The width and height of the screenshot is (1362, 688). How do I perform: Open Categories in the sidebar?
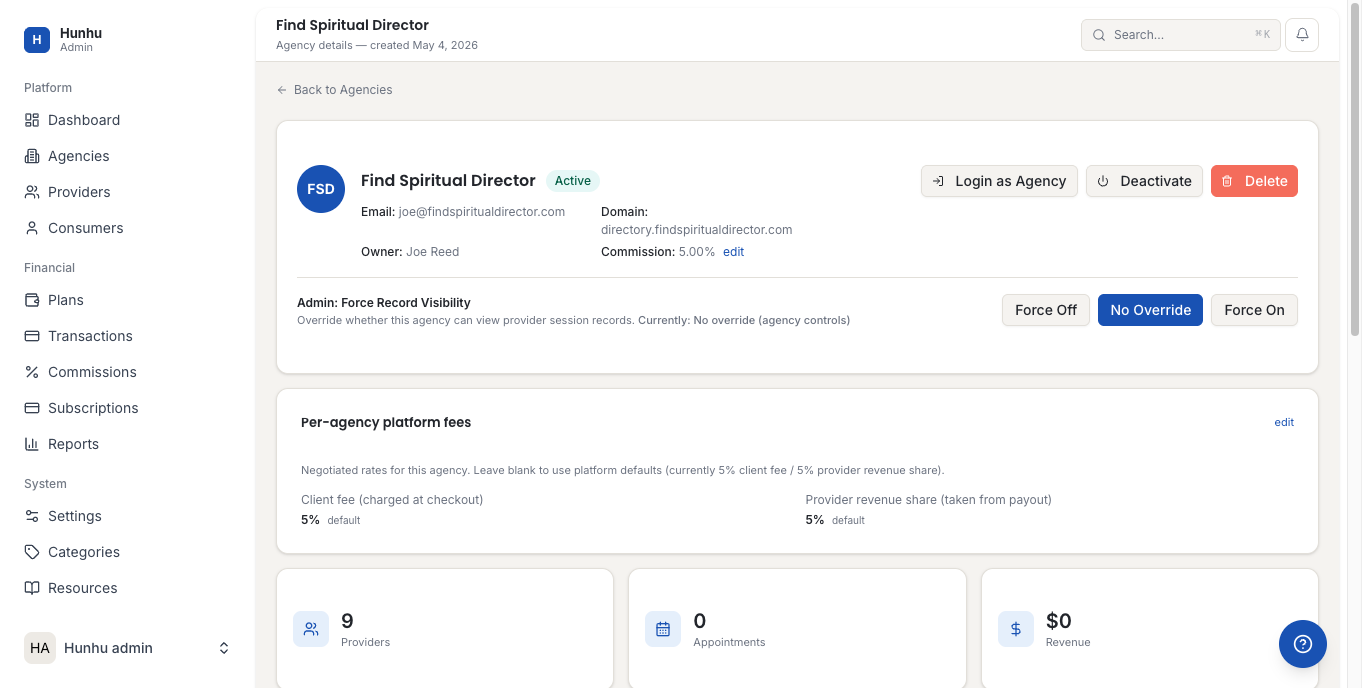pyautogui.click(x=127, y=552)
